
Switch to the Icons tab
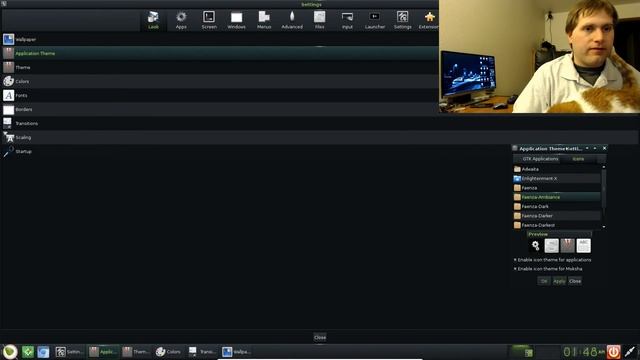coord(578,159)
